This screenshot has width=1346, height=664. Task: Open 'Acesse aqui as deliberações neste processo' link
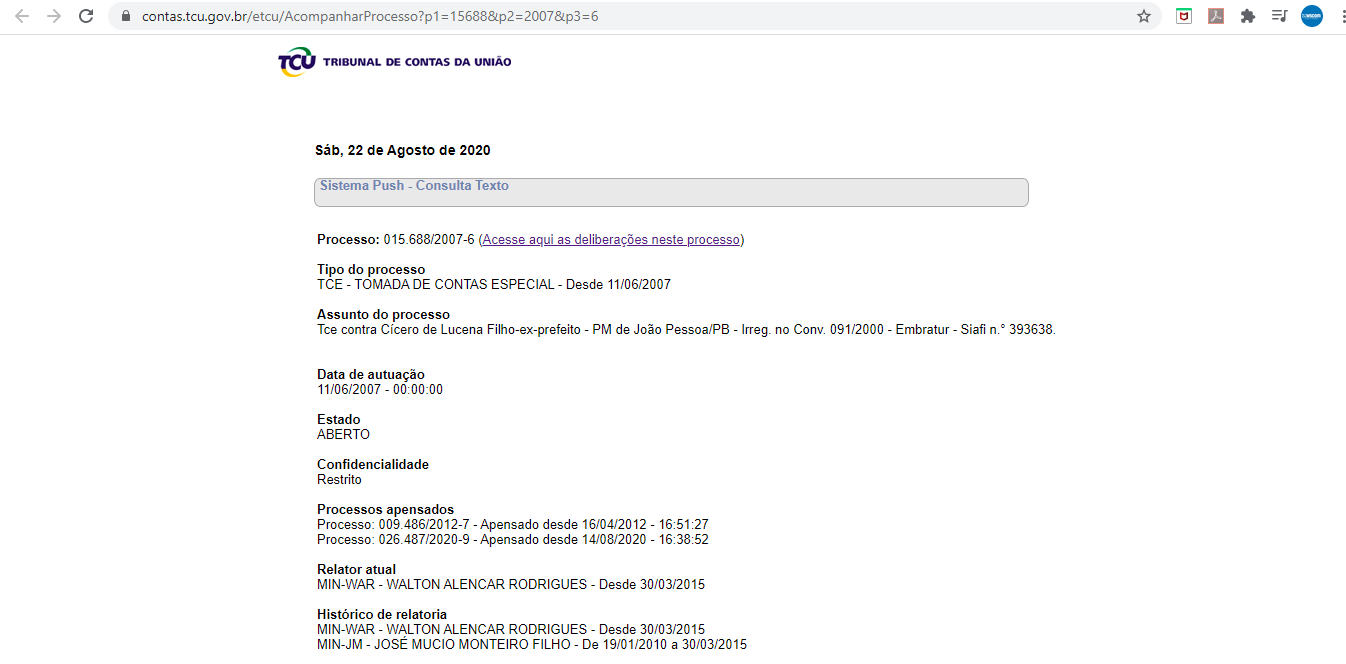click(611, 240)
